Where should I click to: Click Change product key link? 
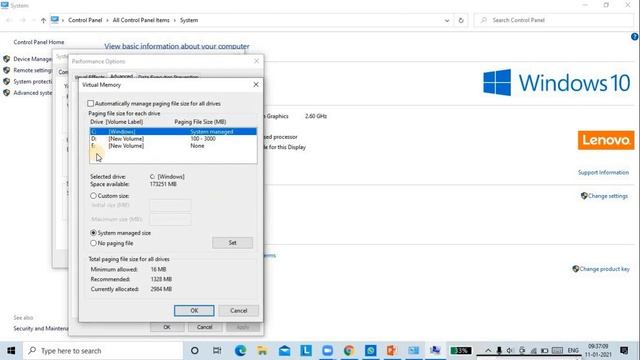(x=604, y=269)
